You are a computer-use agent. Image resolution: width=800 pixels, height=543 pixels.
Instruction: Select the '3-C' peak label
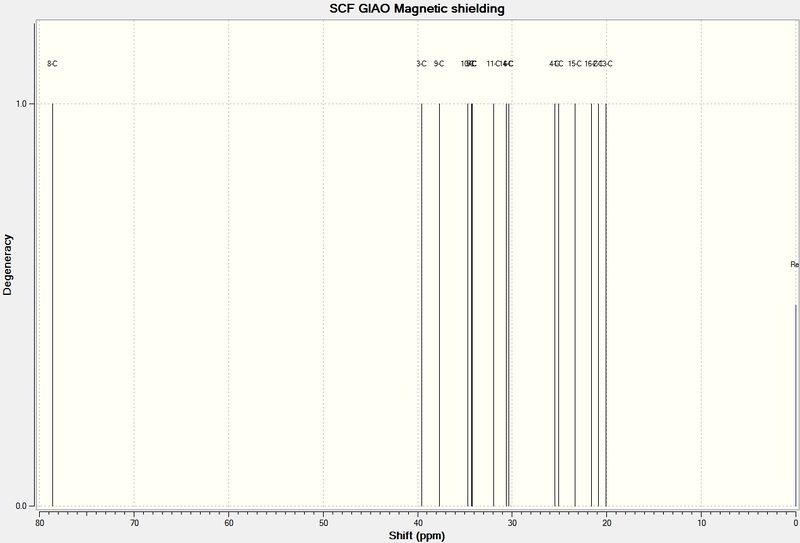point(421,64)
